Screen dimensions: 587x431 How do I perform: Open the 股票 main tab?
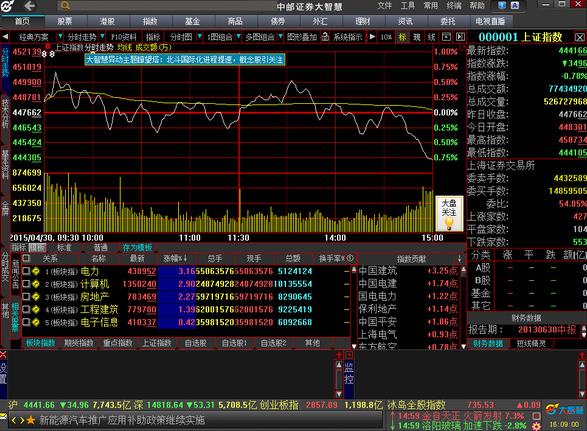[x=64, y=21]
